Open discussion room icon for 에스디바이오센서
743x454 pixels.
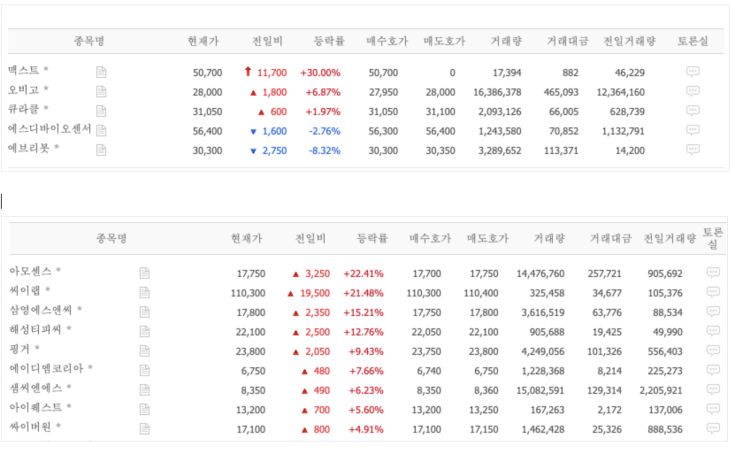693,130
